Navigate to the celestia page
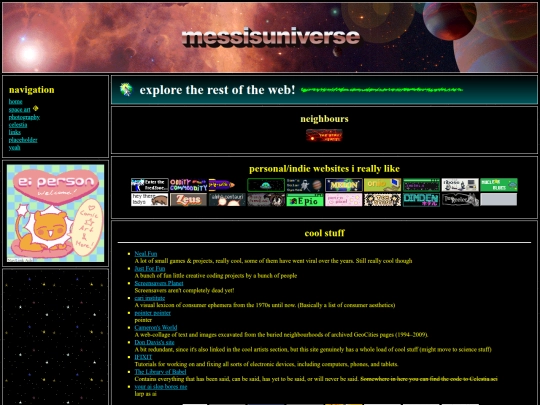This screenshot has width=540, height=405. pyautogui.click(x=18, y=125)
